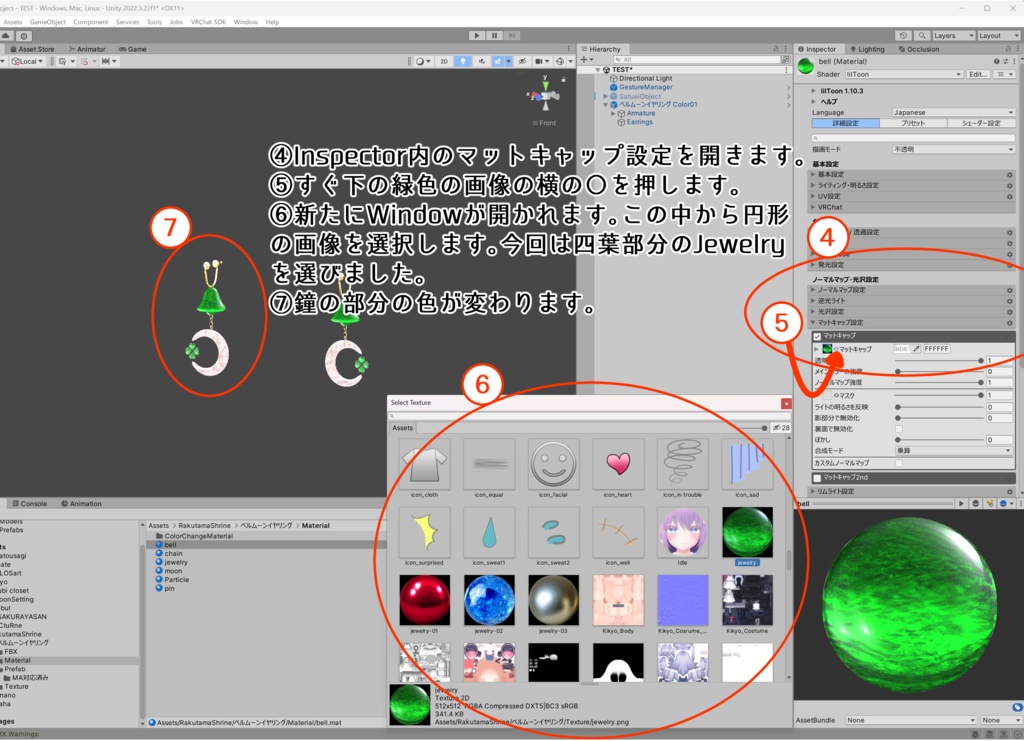Toggle scene lighting lightbulb icon
The image size is (1024, 741).
[x=463, y=61]
